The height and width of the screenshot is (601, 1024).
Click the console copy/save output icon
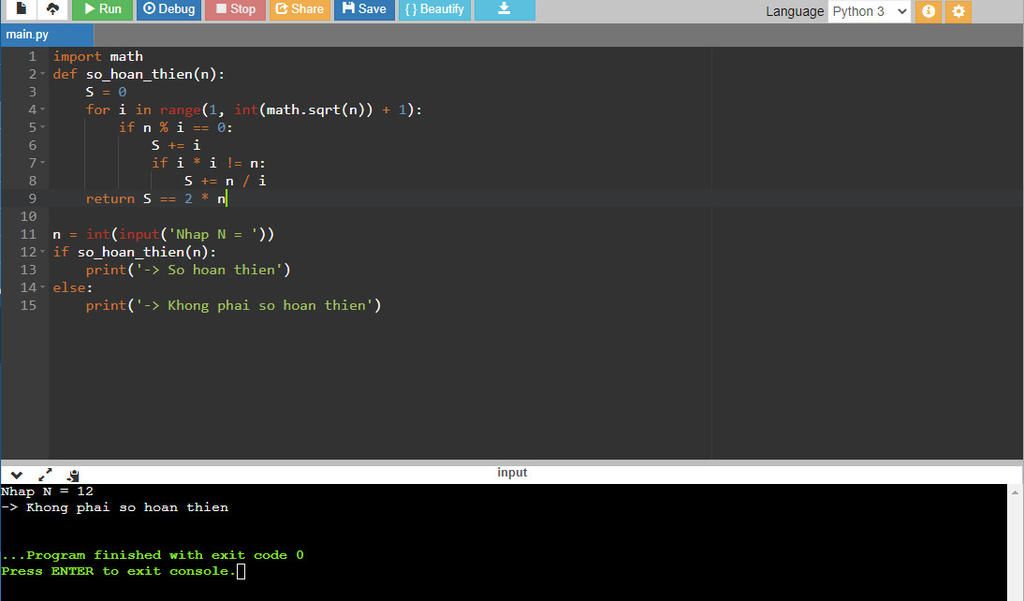tap(73, 475)
